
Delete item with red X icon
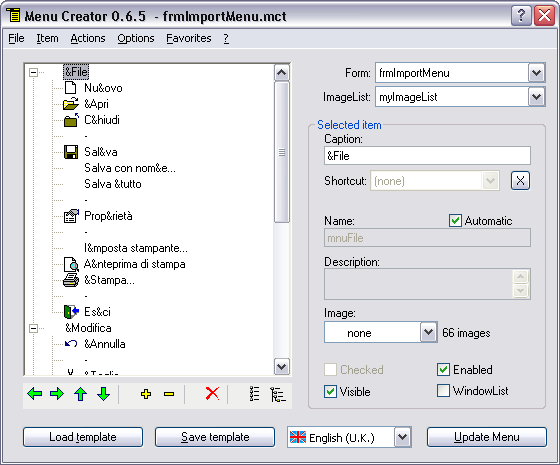point(212,394)
